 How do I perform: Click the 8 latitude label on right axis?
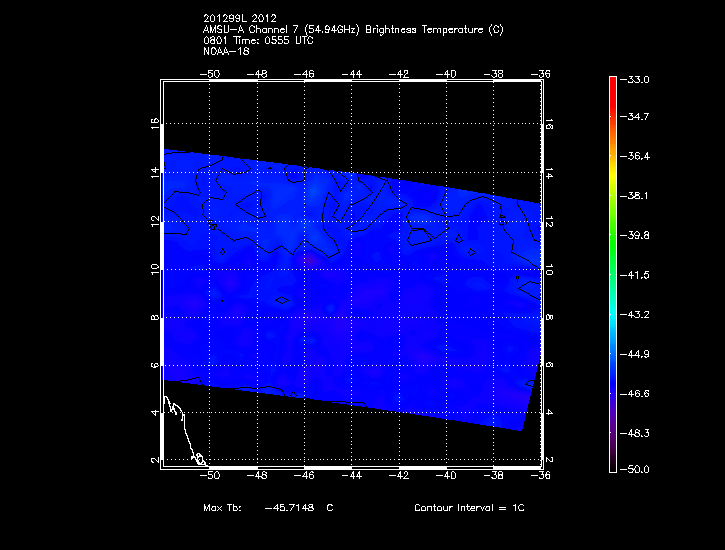tap(551, 318)
